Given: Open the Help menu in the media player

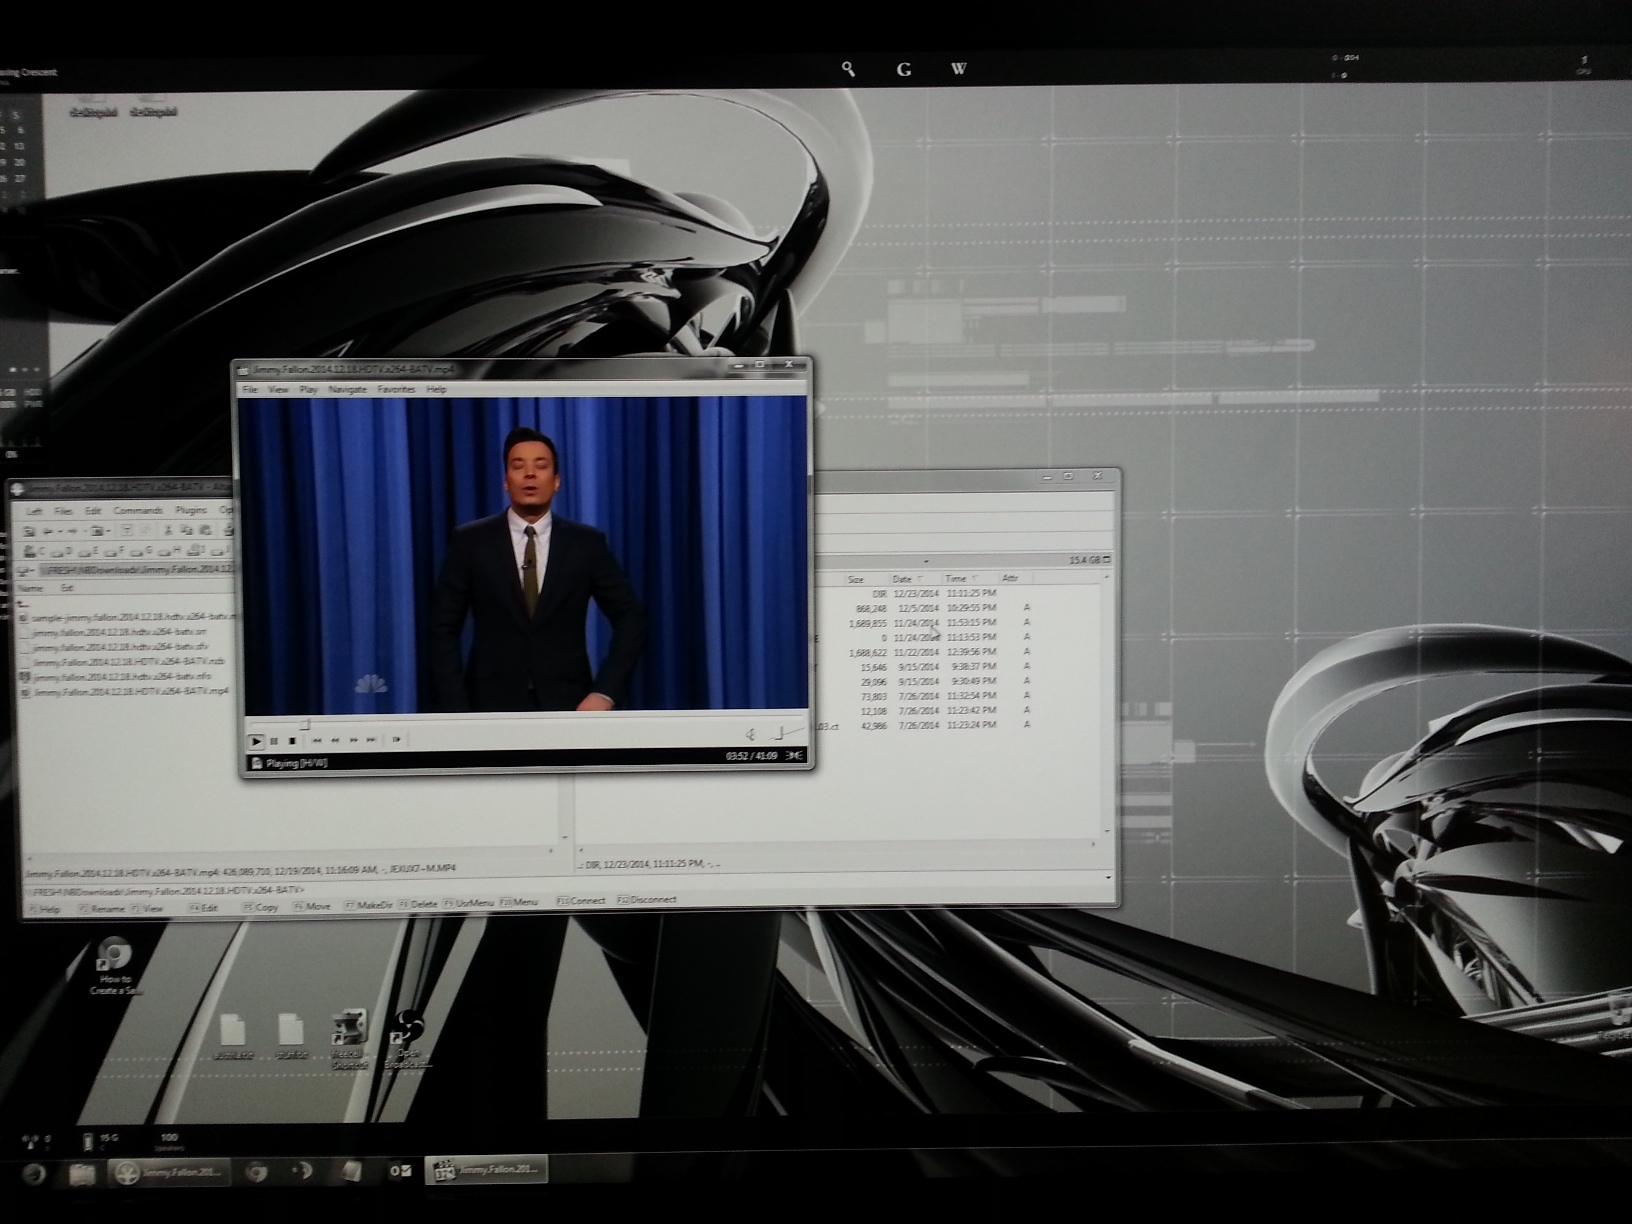Looking at the screenshot, I should [436, 389].
